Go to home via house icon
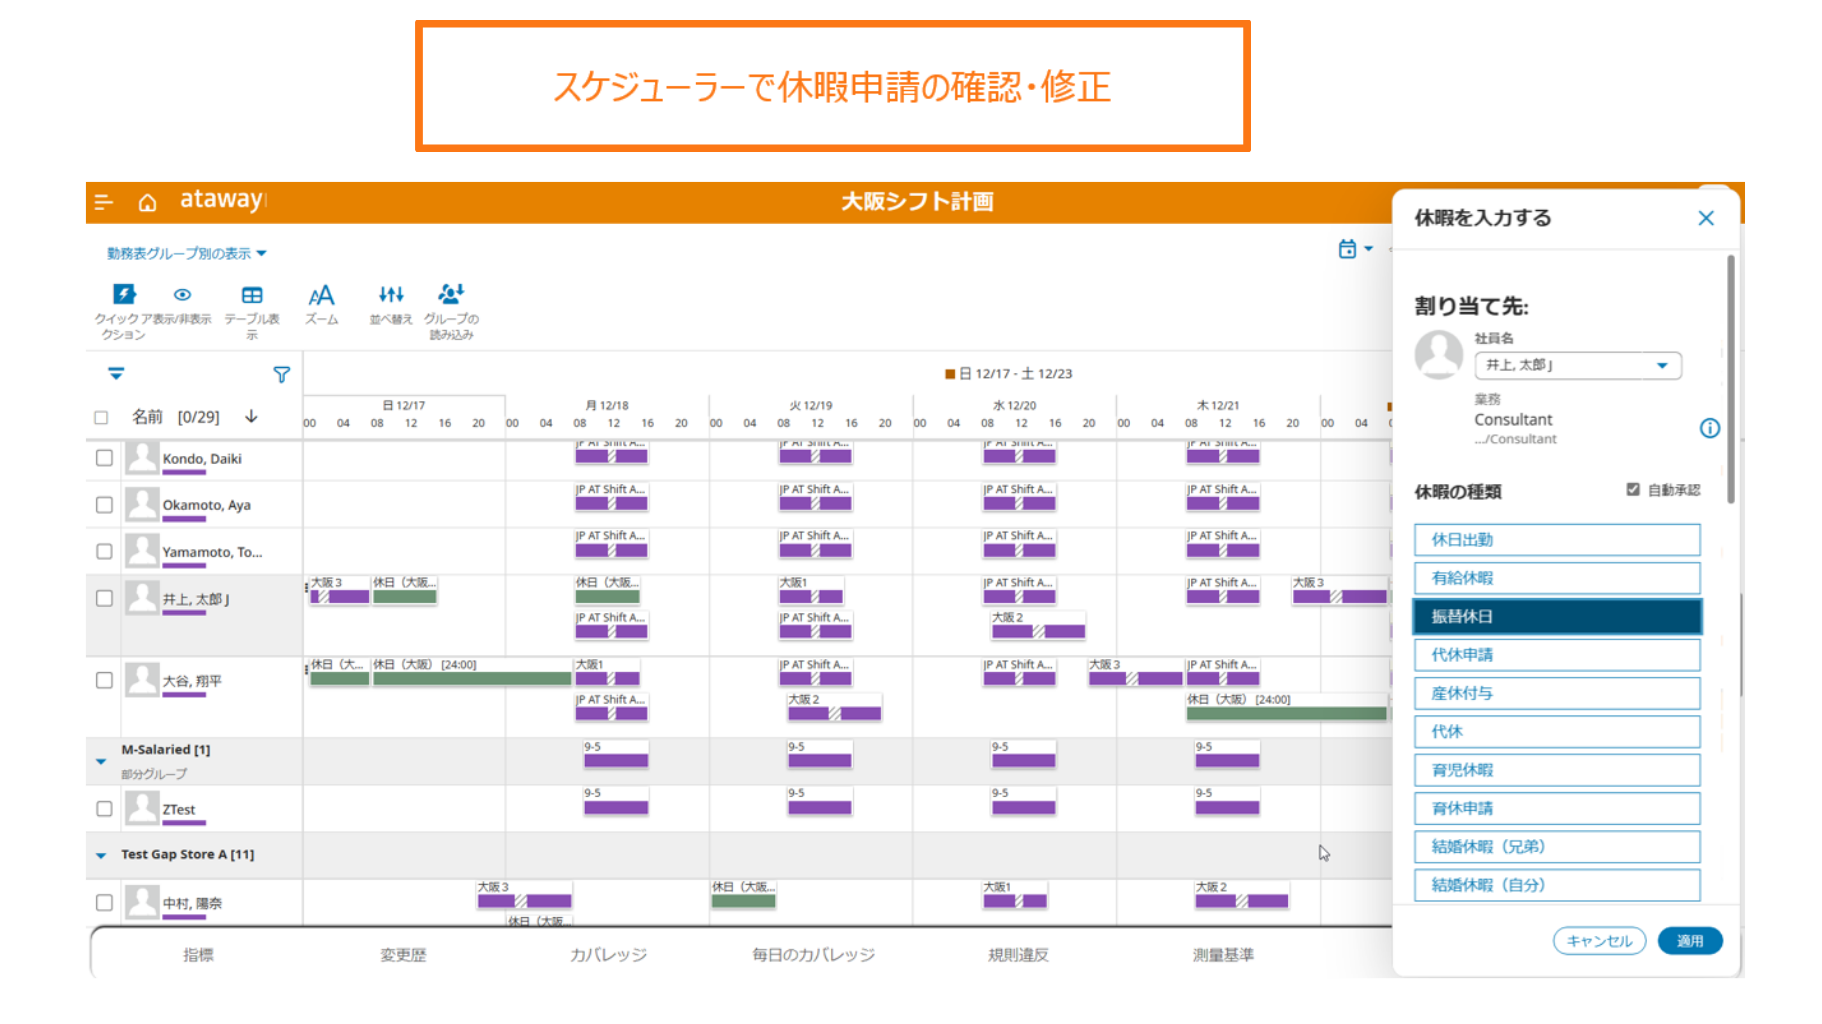The image size is (1822, 1024). click(x=147, y=203)
